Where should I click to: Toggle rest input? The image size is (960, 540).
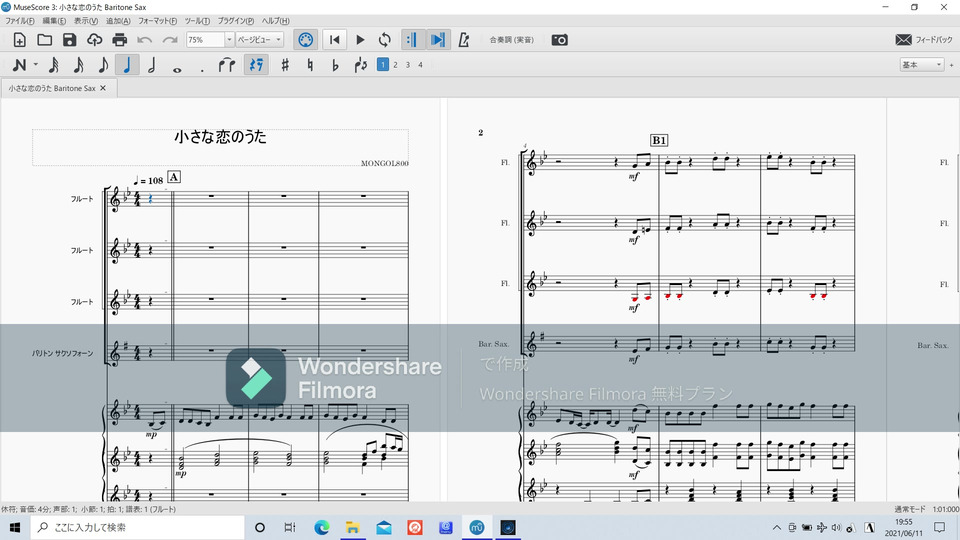[256, 65]
